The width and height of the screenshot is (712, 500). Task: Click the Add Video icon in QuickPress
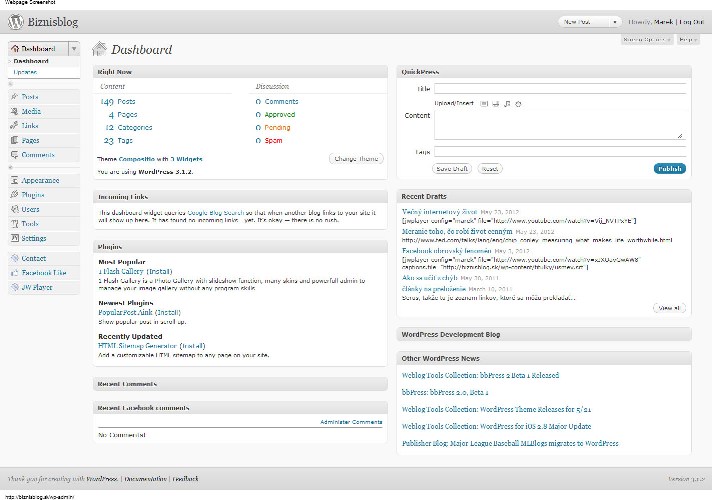pyautogui.click(x=495, y=104)
